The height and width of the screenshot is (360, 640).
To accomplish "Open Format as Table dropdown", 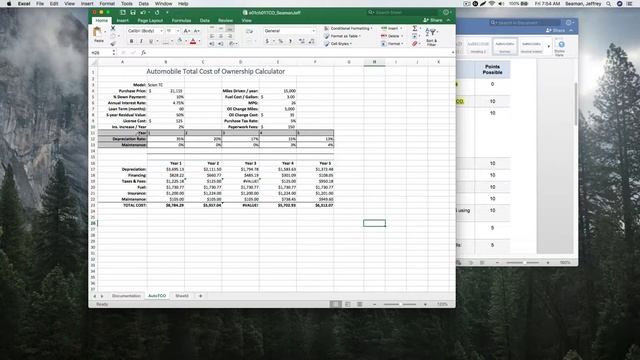I will coord(342,36).
